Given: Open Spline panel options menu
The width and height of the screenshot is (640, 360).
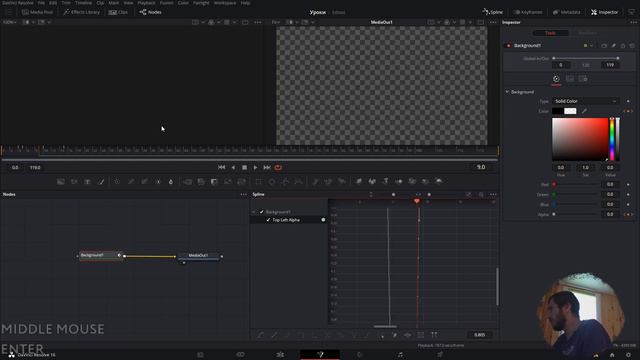Looking at the screenshot, I should pyautogui.click(x=493, y=195).
